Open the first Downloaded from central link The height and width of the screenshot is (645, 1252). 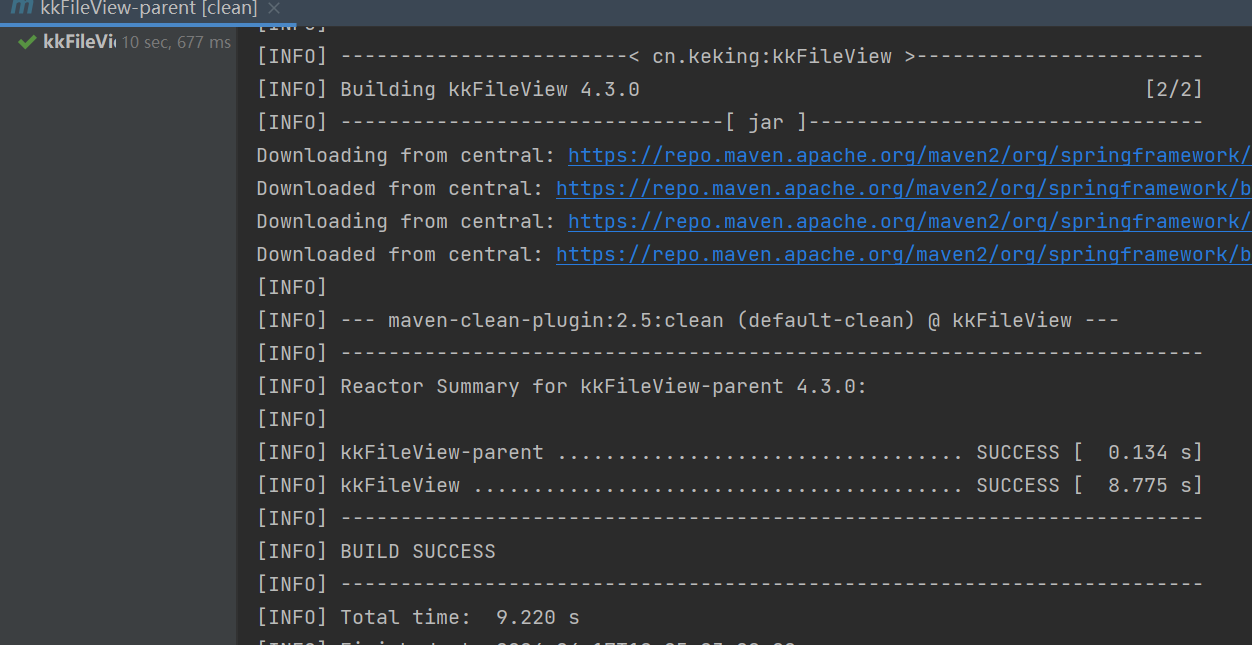coord(902,188)
